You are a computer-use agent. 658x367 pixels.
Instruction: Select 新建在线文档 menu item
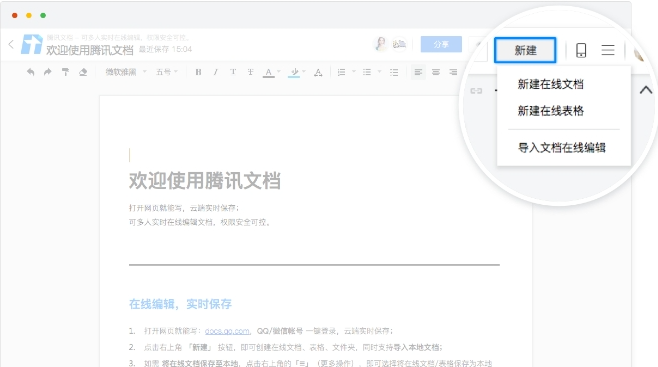pyautogui.click(x=551, y=84)
